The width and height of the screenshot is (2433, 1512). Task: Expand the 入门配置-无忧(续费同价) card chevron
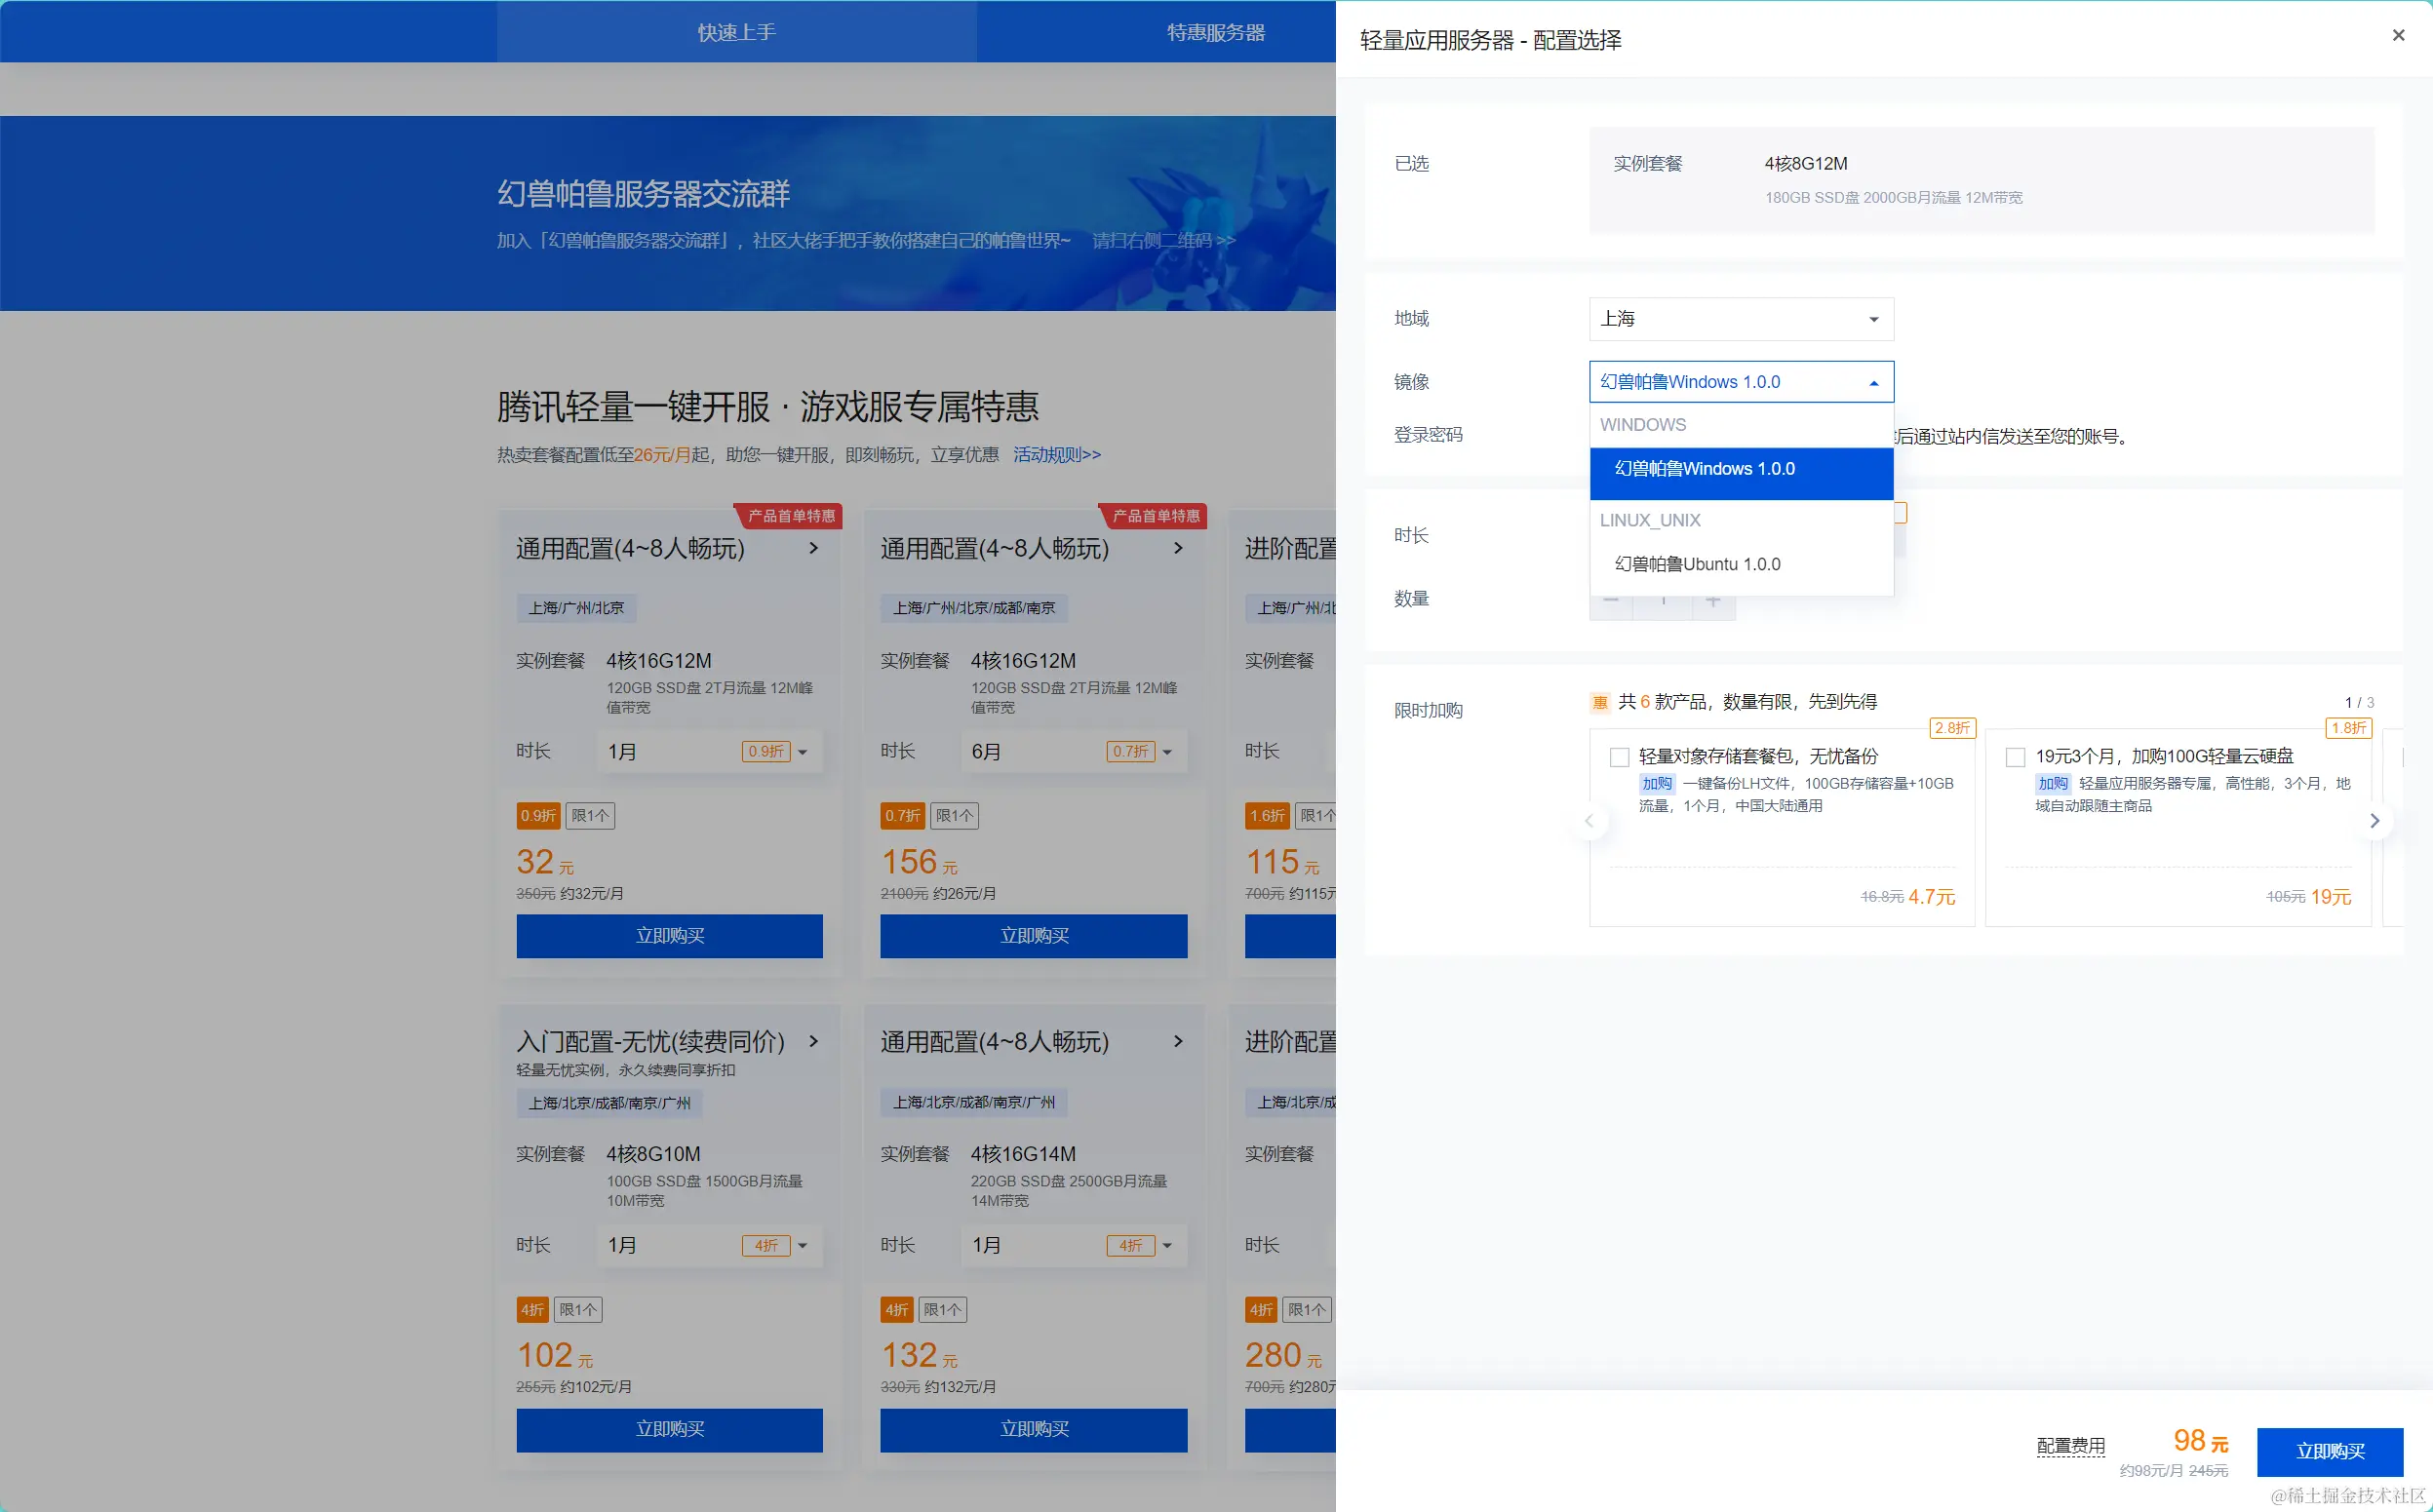(x=813, y=1041)
